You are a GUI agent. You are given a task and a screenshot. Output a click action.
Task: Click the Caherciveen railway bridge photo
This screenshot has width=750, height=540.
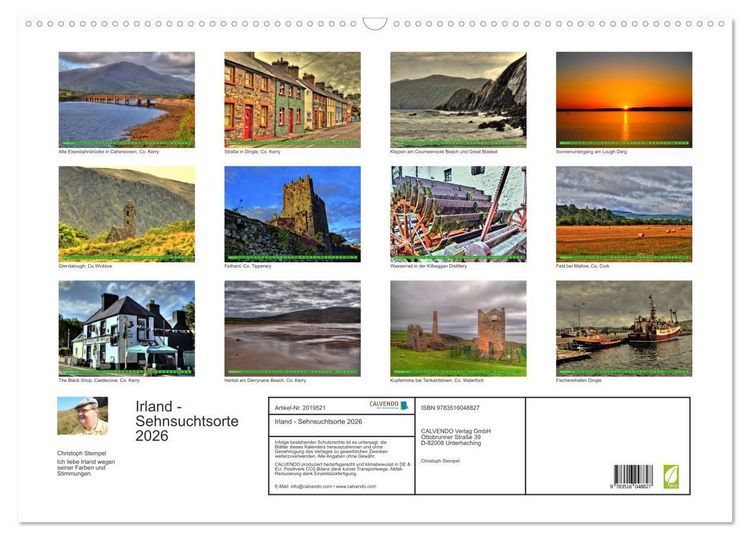click(x=126, y=99)
